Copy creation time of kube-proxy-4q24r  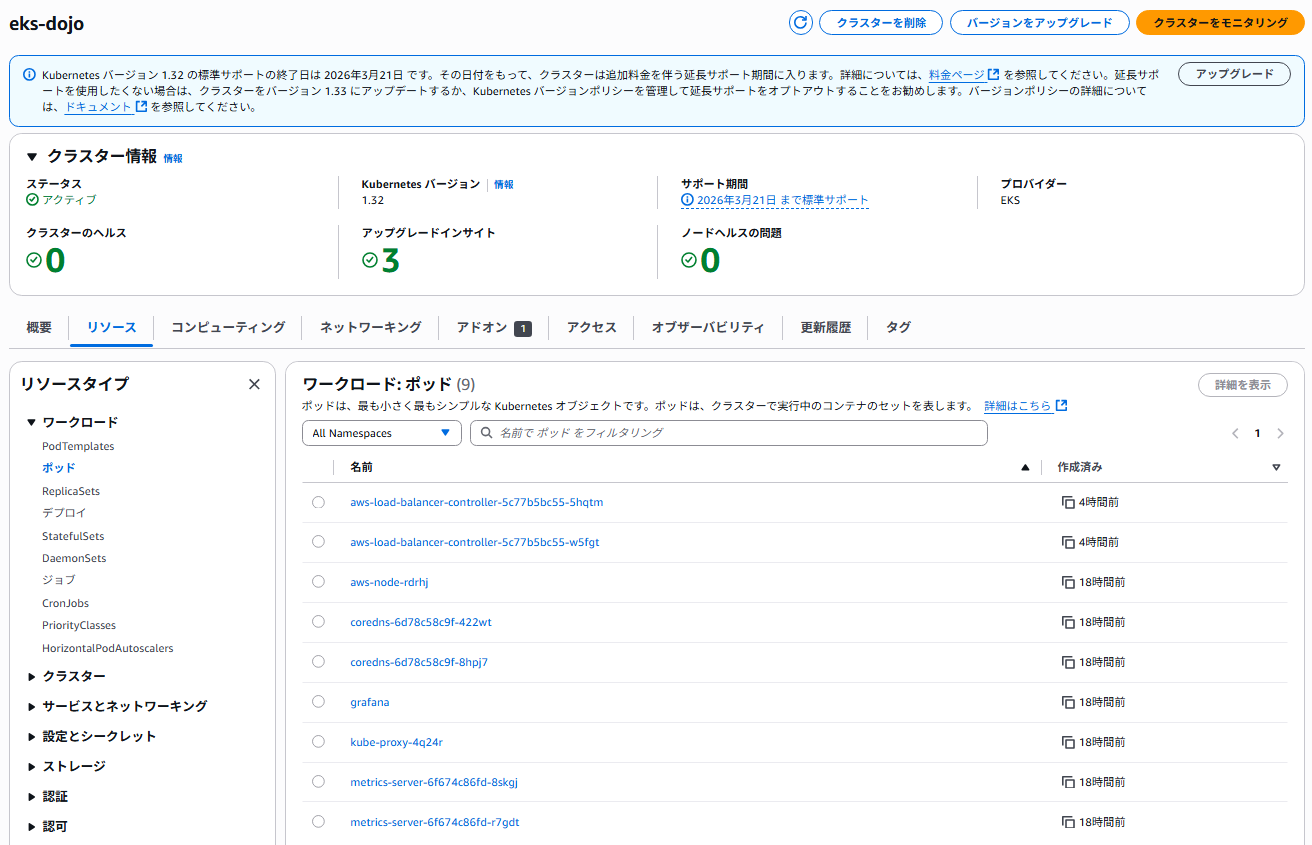(x=1068, y=742)
